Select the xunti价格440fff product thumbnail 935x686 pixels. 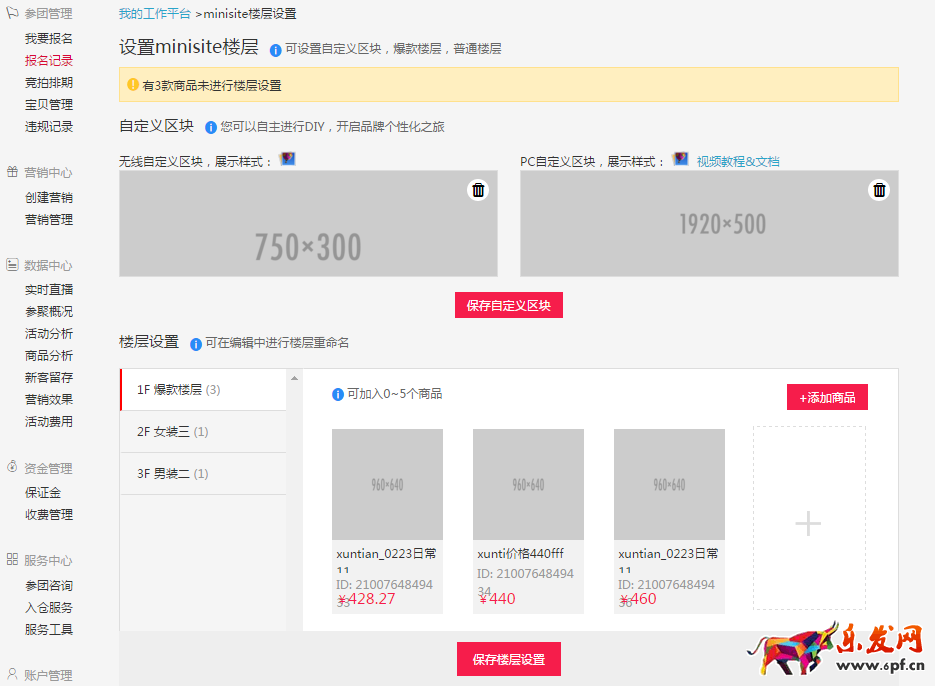pos(528,484)
